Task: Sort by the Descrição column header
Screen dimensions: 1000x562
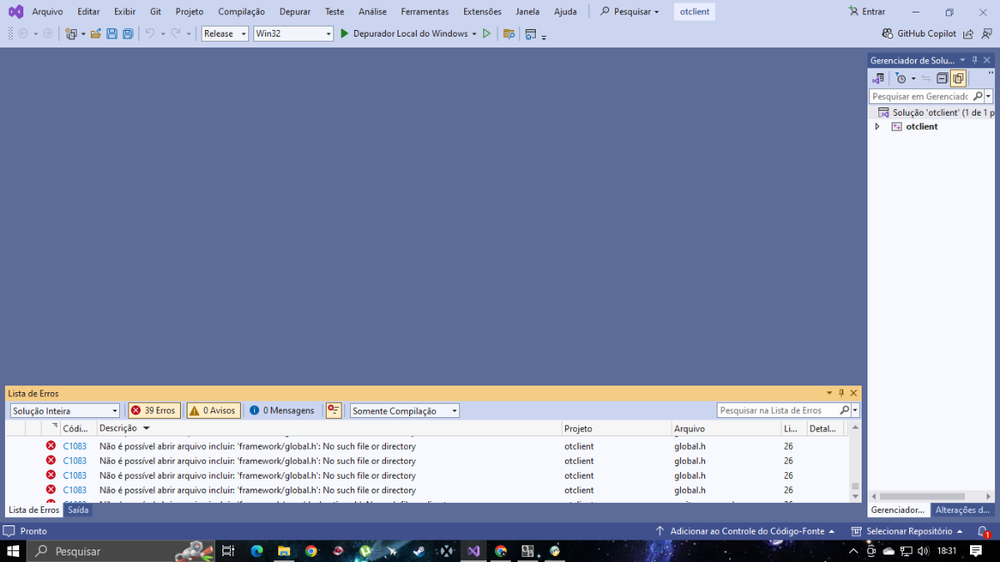Action: point(118,428)
